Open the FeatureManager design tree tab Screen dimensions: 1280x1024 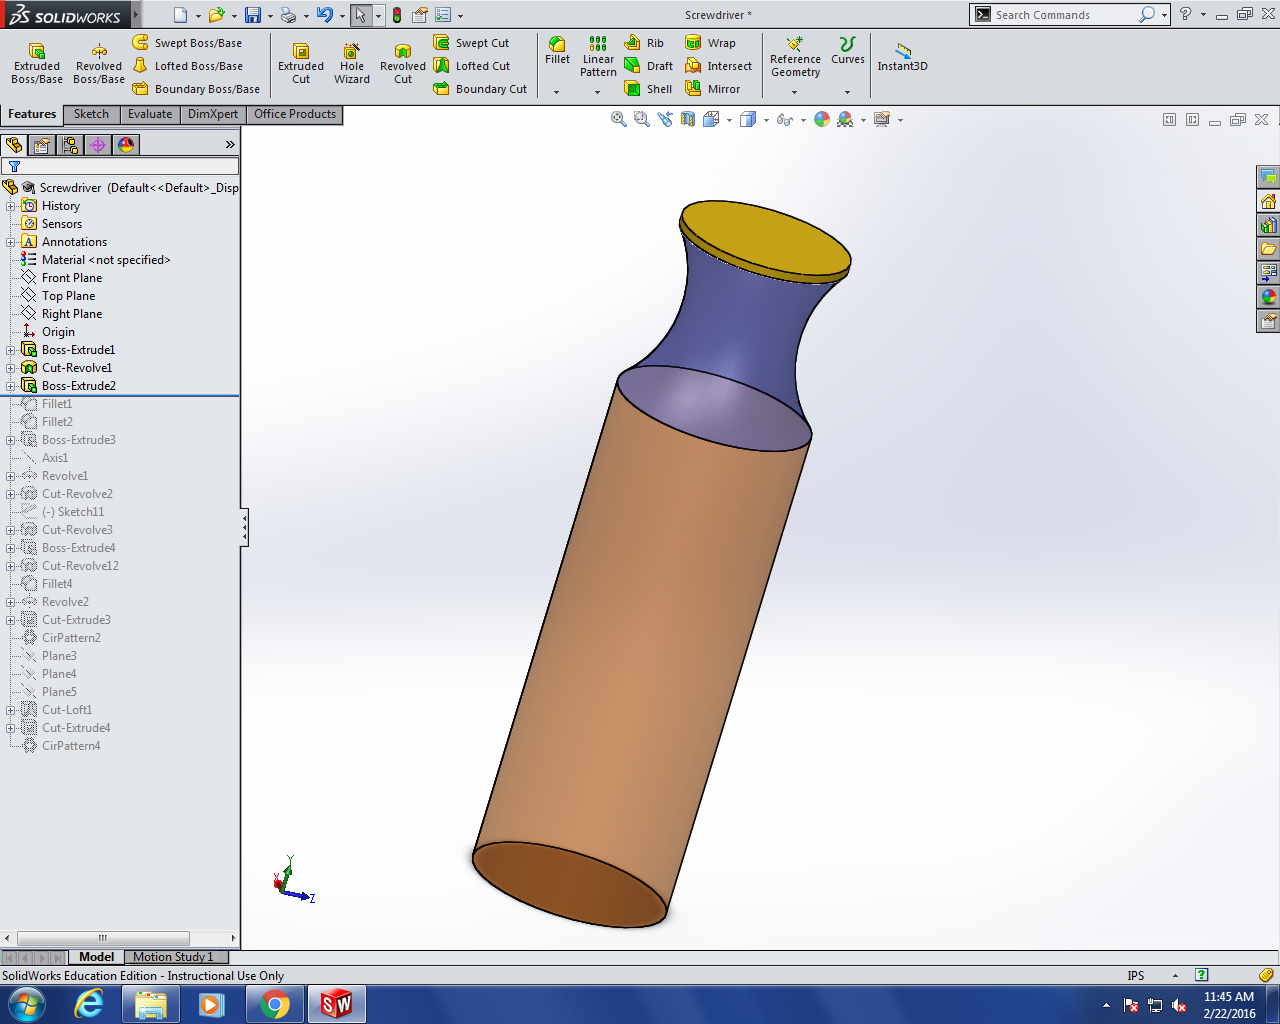click(x=14, y=145)
